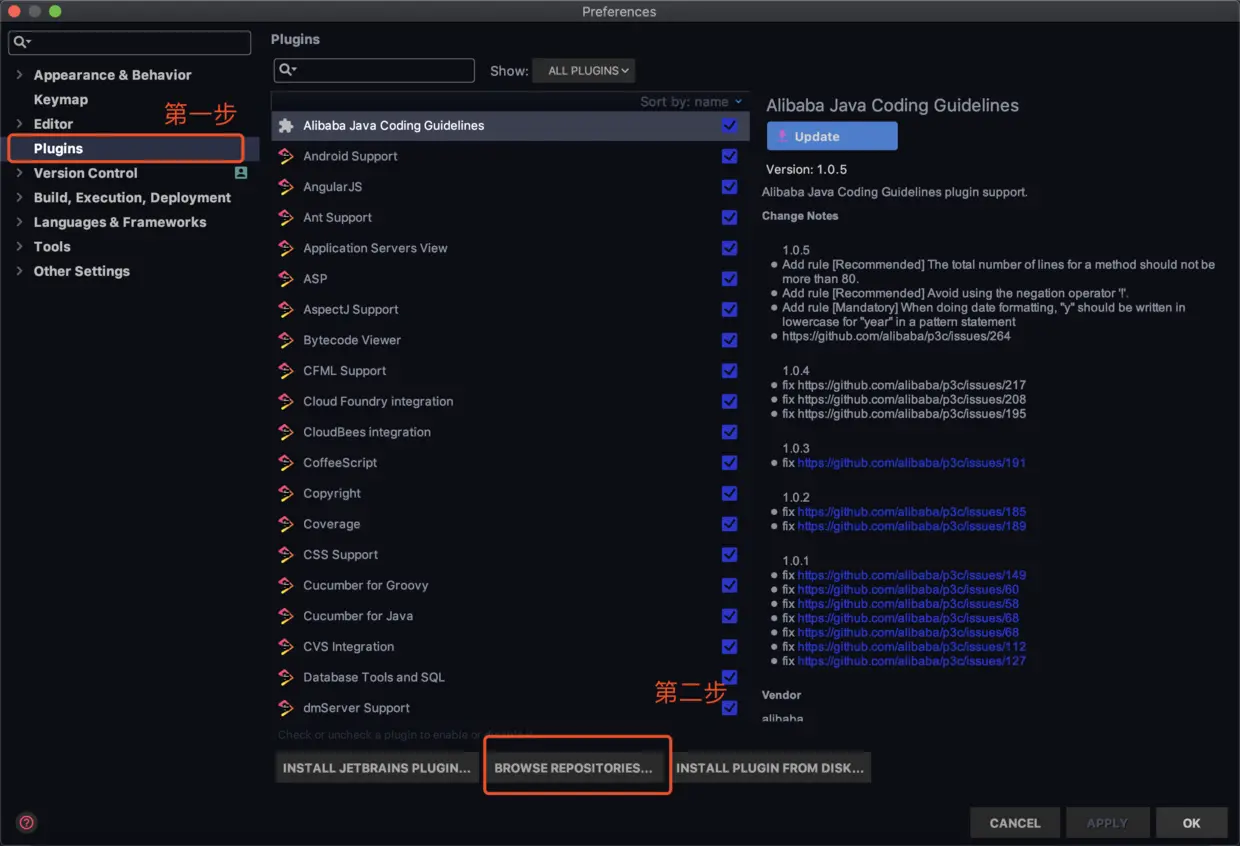The image size is (1240, 846).
Task: Open the Show ALL PLUGINS dropdown
Action: (x=584, y=71)
